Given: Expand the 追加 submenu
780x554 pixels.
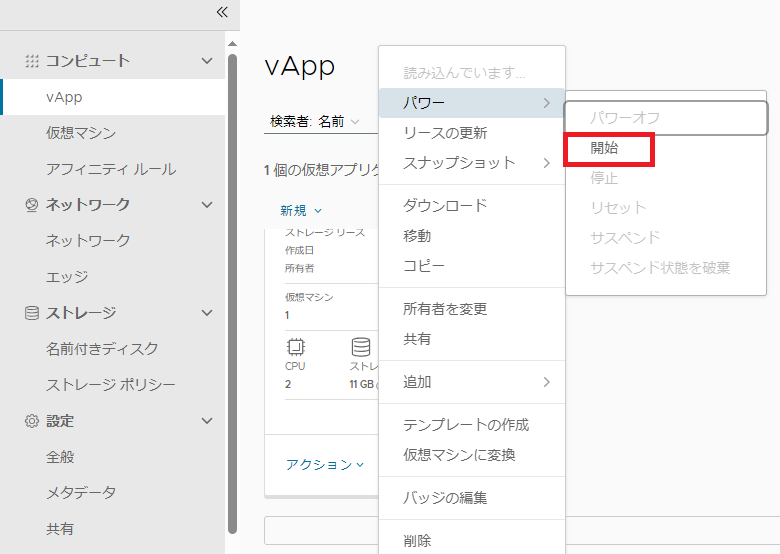Looking at the screenshot, I should (x=472, y=382).
